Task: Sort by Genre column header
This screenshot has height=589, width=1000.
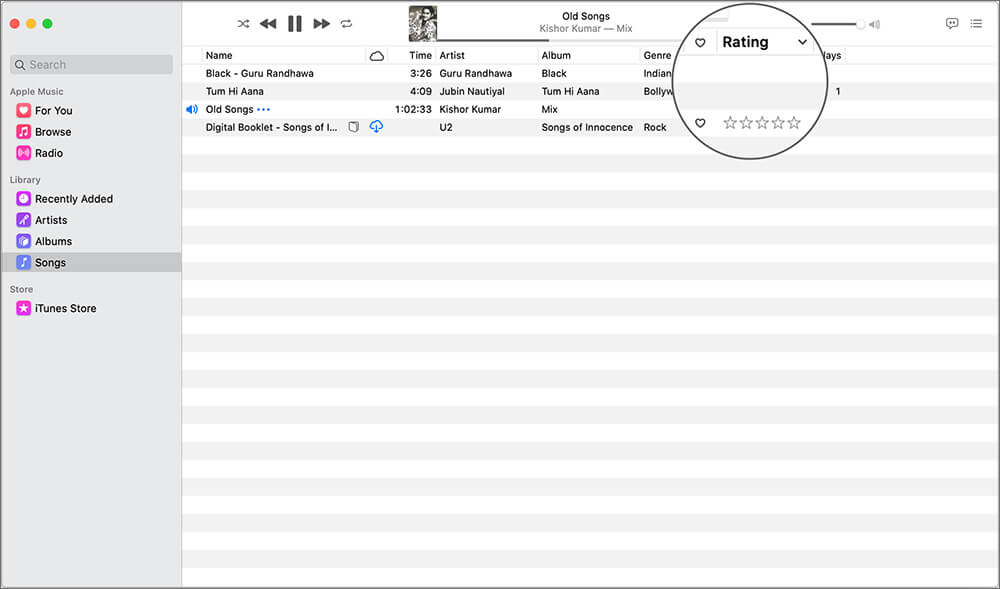Action: coord(658,55)
